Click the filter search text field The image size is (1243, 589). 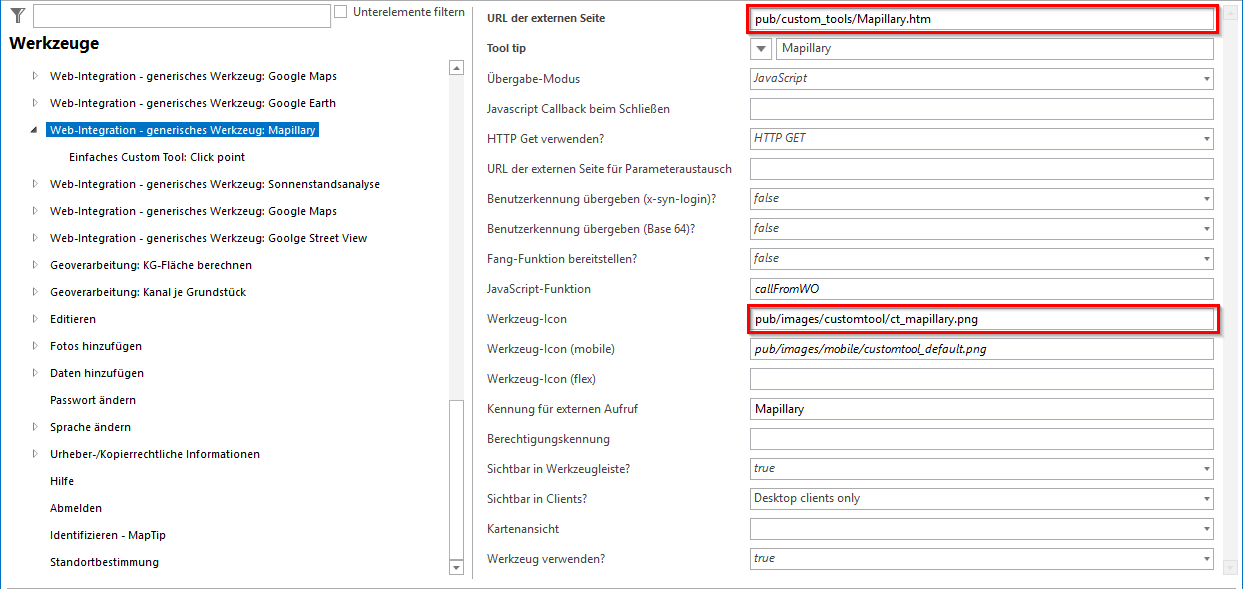(x=181, y=16)
